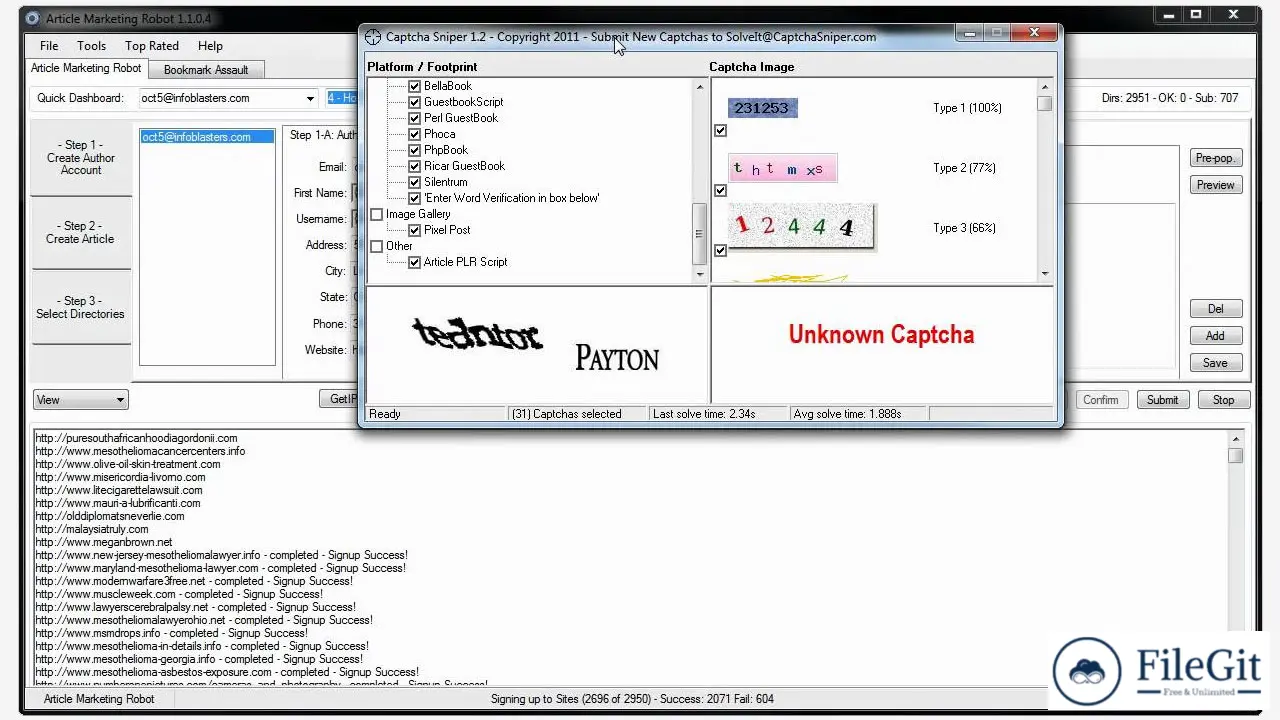The image size is (1280, 720).
Task: Toggle the Ricar GuestBook checkbox
Action: tap(414, 166)
